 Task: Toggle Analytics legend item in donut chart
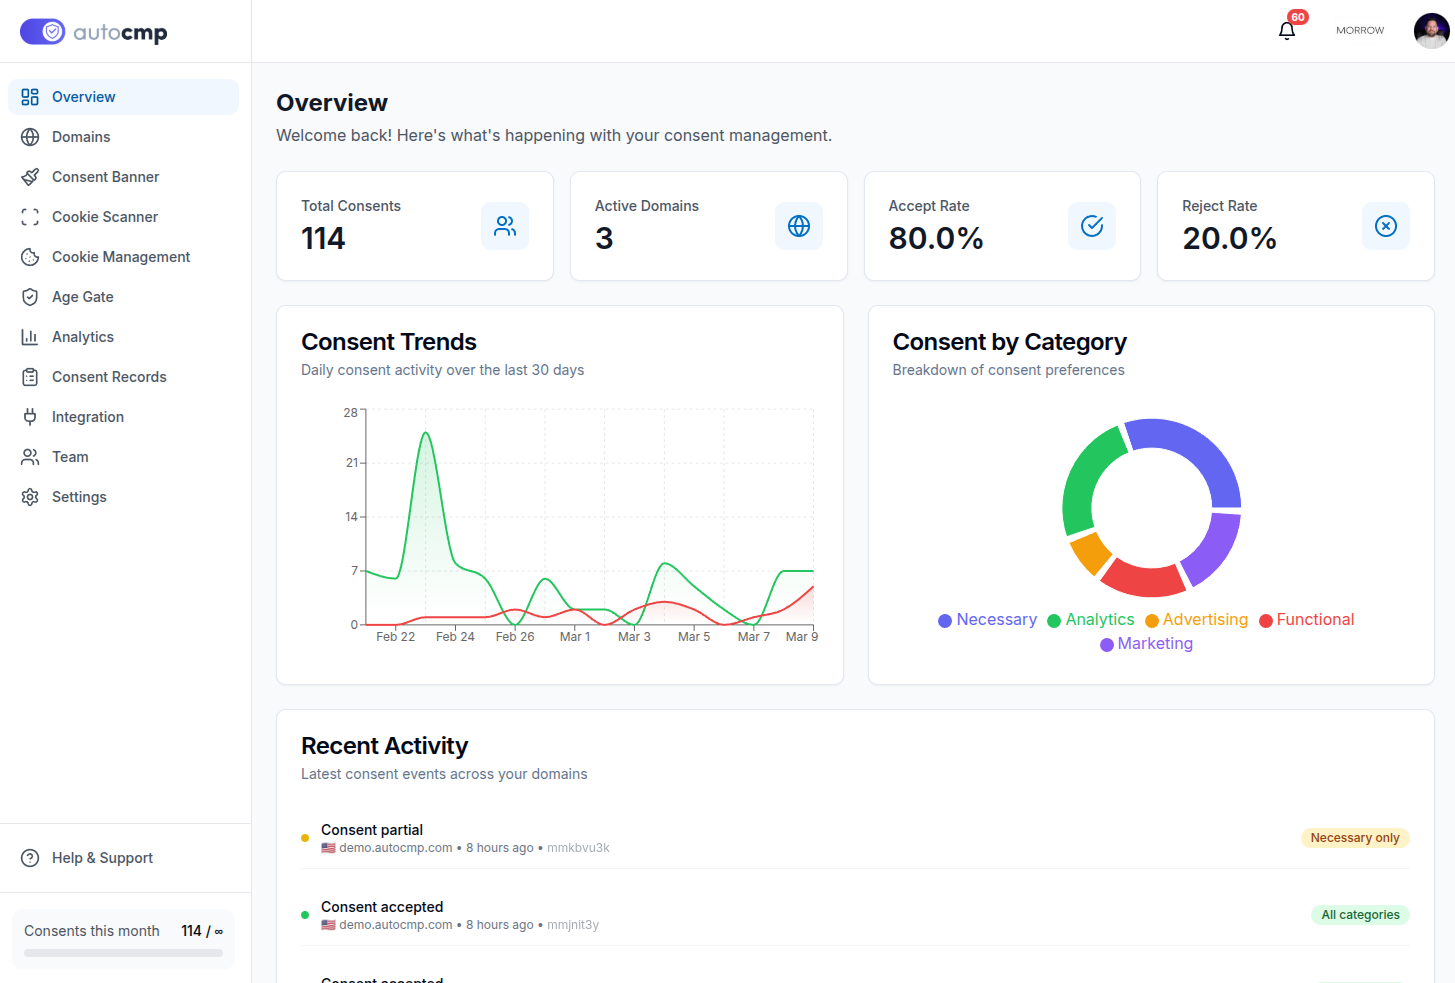[x=1091, y=620]
